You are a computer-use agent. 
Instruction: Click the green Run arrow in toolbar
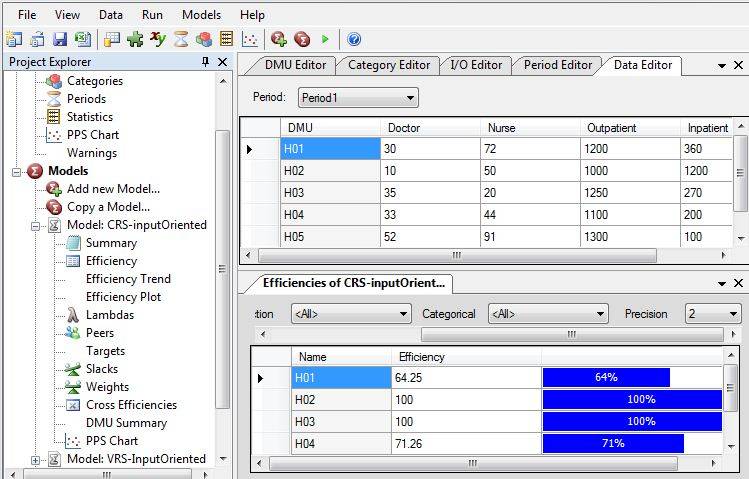coord(325,39)
